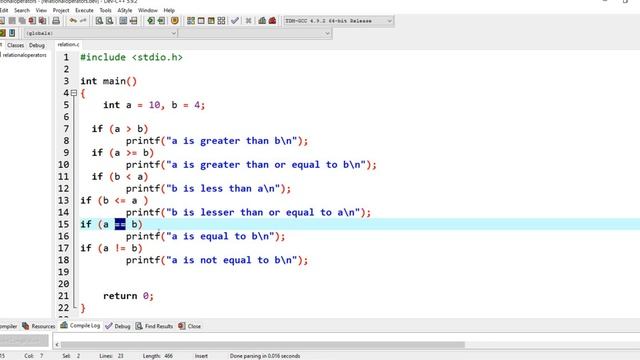Switch to the Classes sidebar tab
Screen dimensions: 640x360
point(16,45)
